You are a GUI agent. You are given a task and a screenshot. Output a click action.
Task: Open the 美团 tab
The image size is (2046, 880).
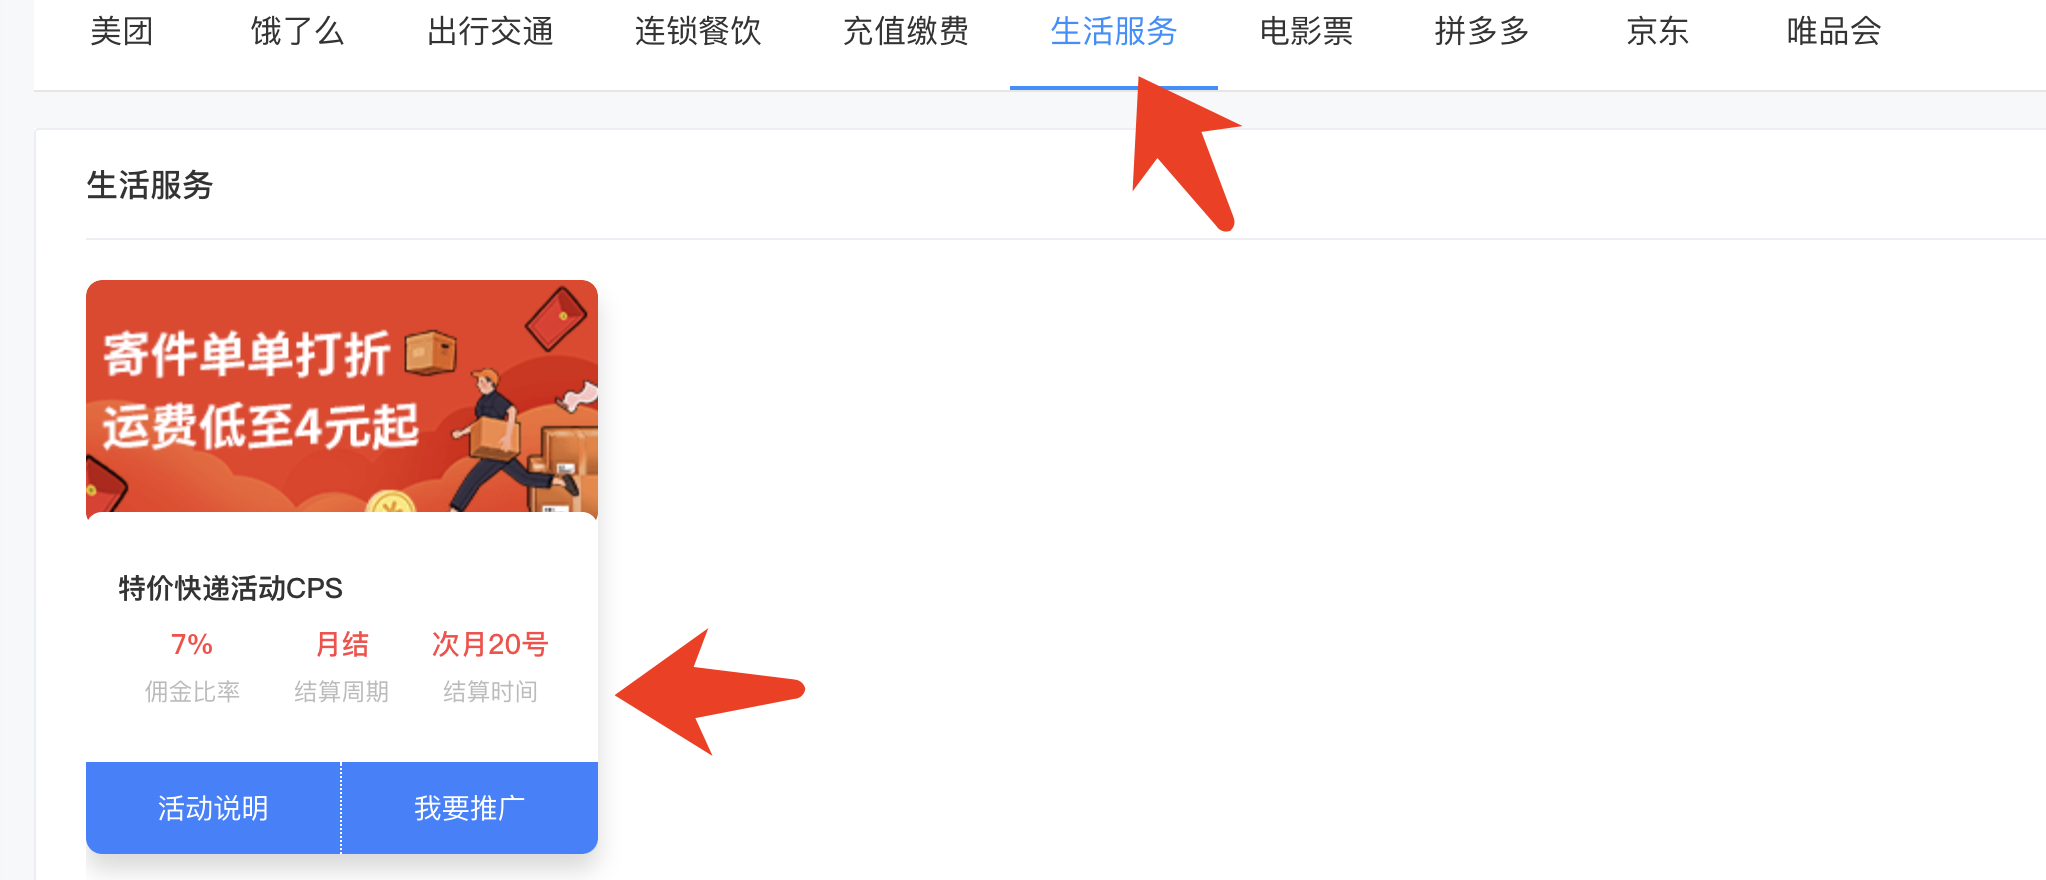tap(121, 32)
